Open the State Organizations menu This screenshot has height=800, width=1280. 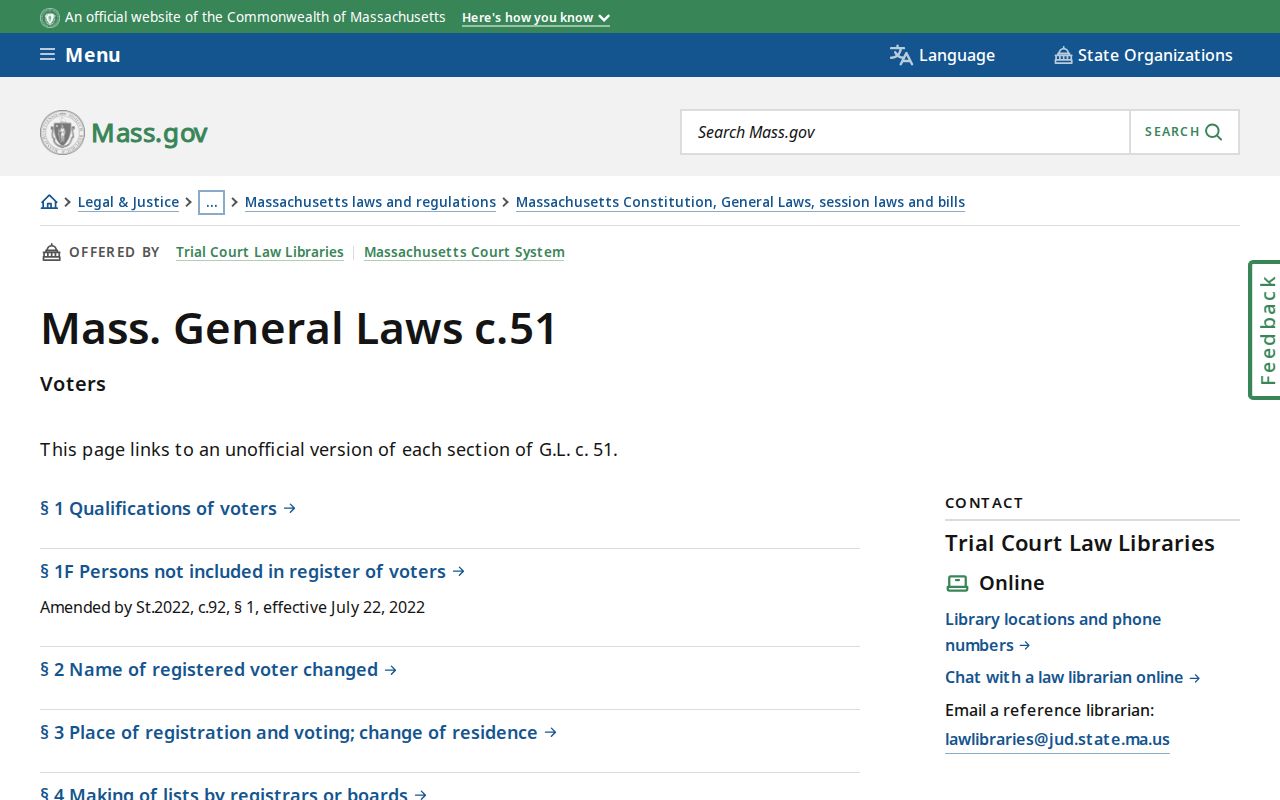tap(1143, 55)
